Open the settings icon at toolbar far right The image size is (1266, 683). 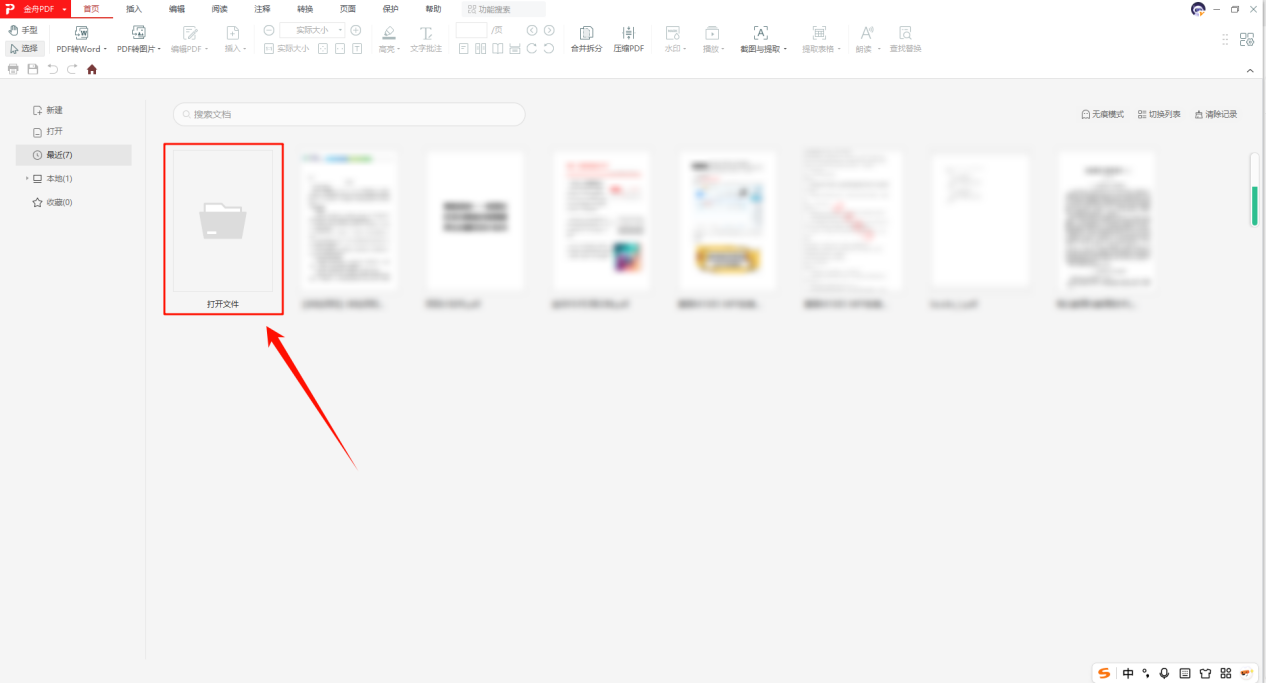(x=1246, y=40)
